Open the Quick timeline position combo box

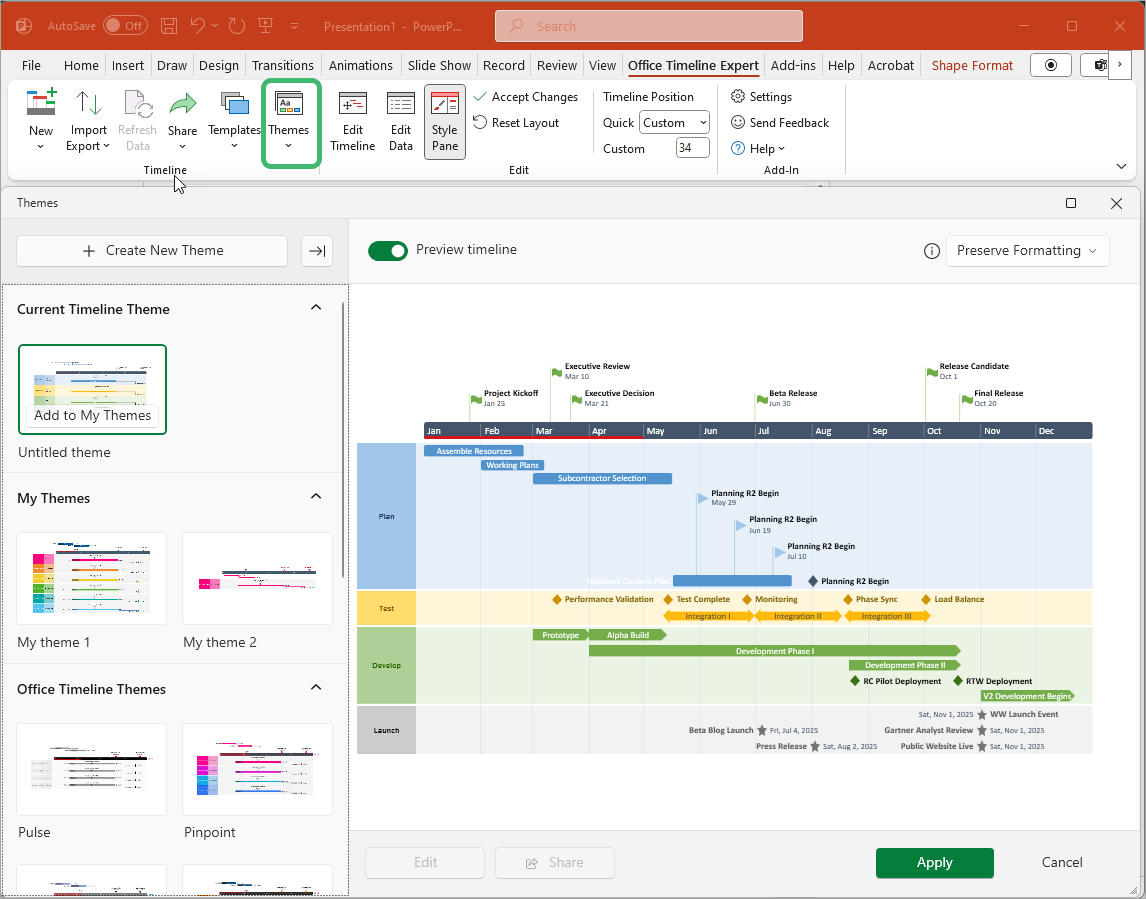[673, 122]
